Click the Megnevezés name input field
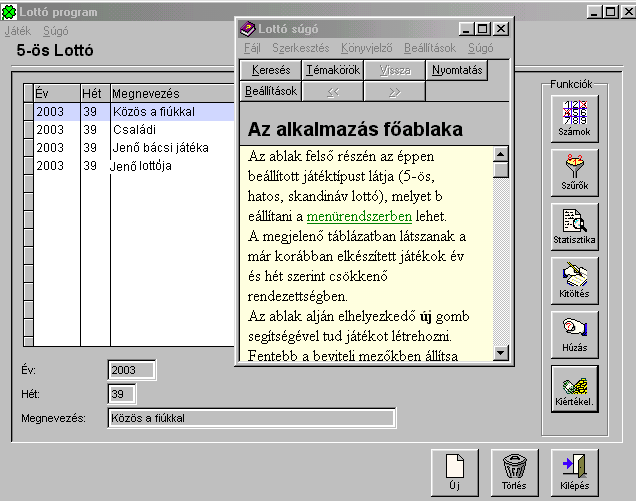Viewport: 636px width, 501px height. click(x=252, y=418)
